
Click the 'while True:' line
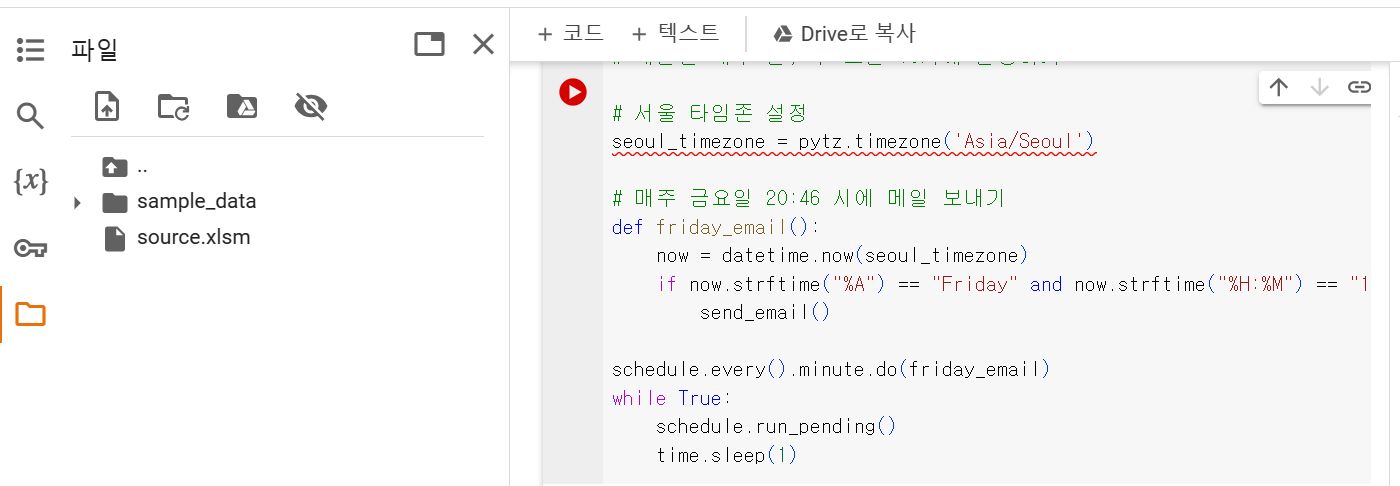(672, 398)
